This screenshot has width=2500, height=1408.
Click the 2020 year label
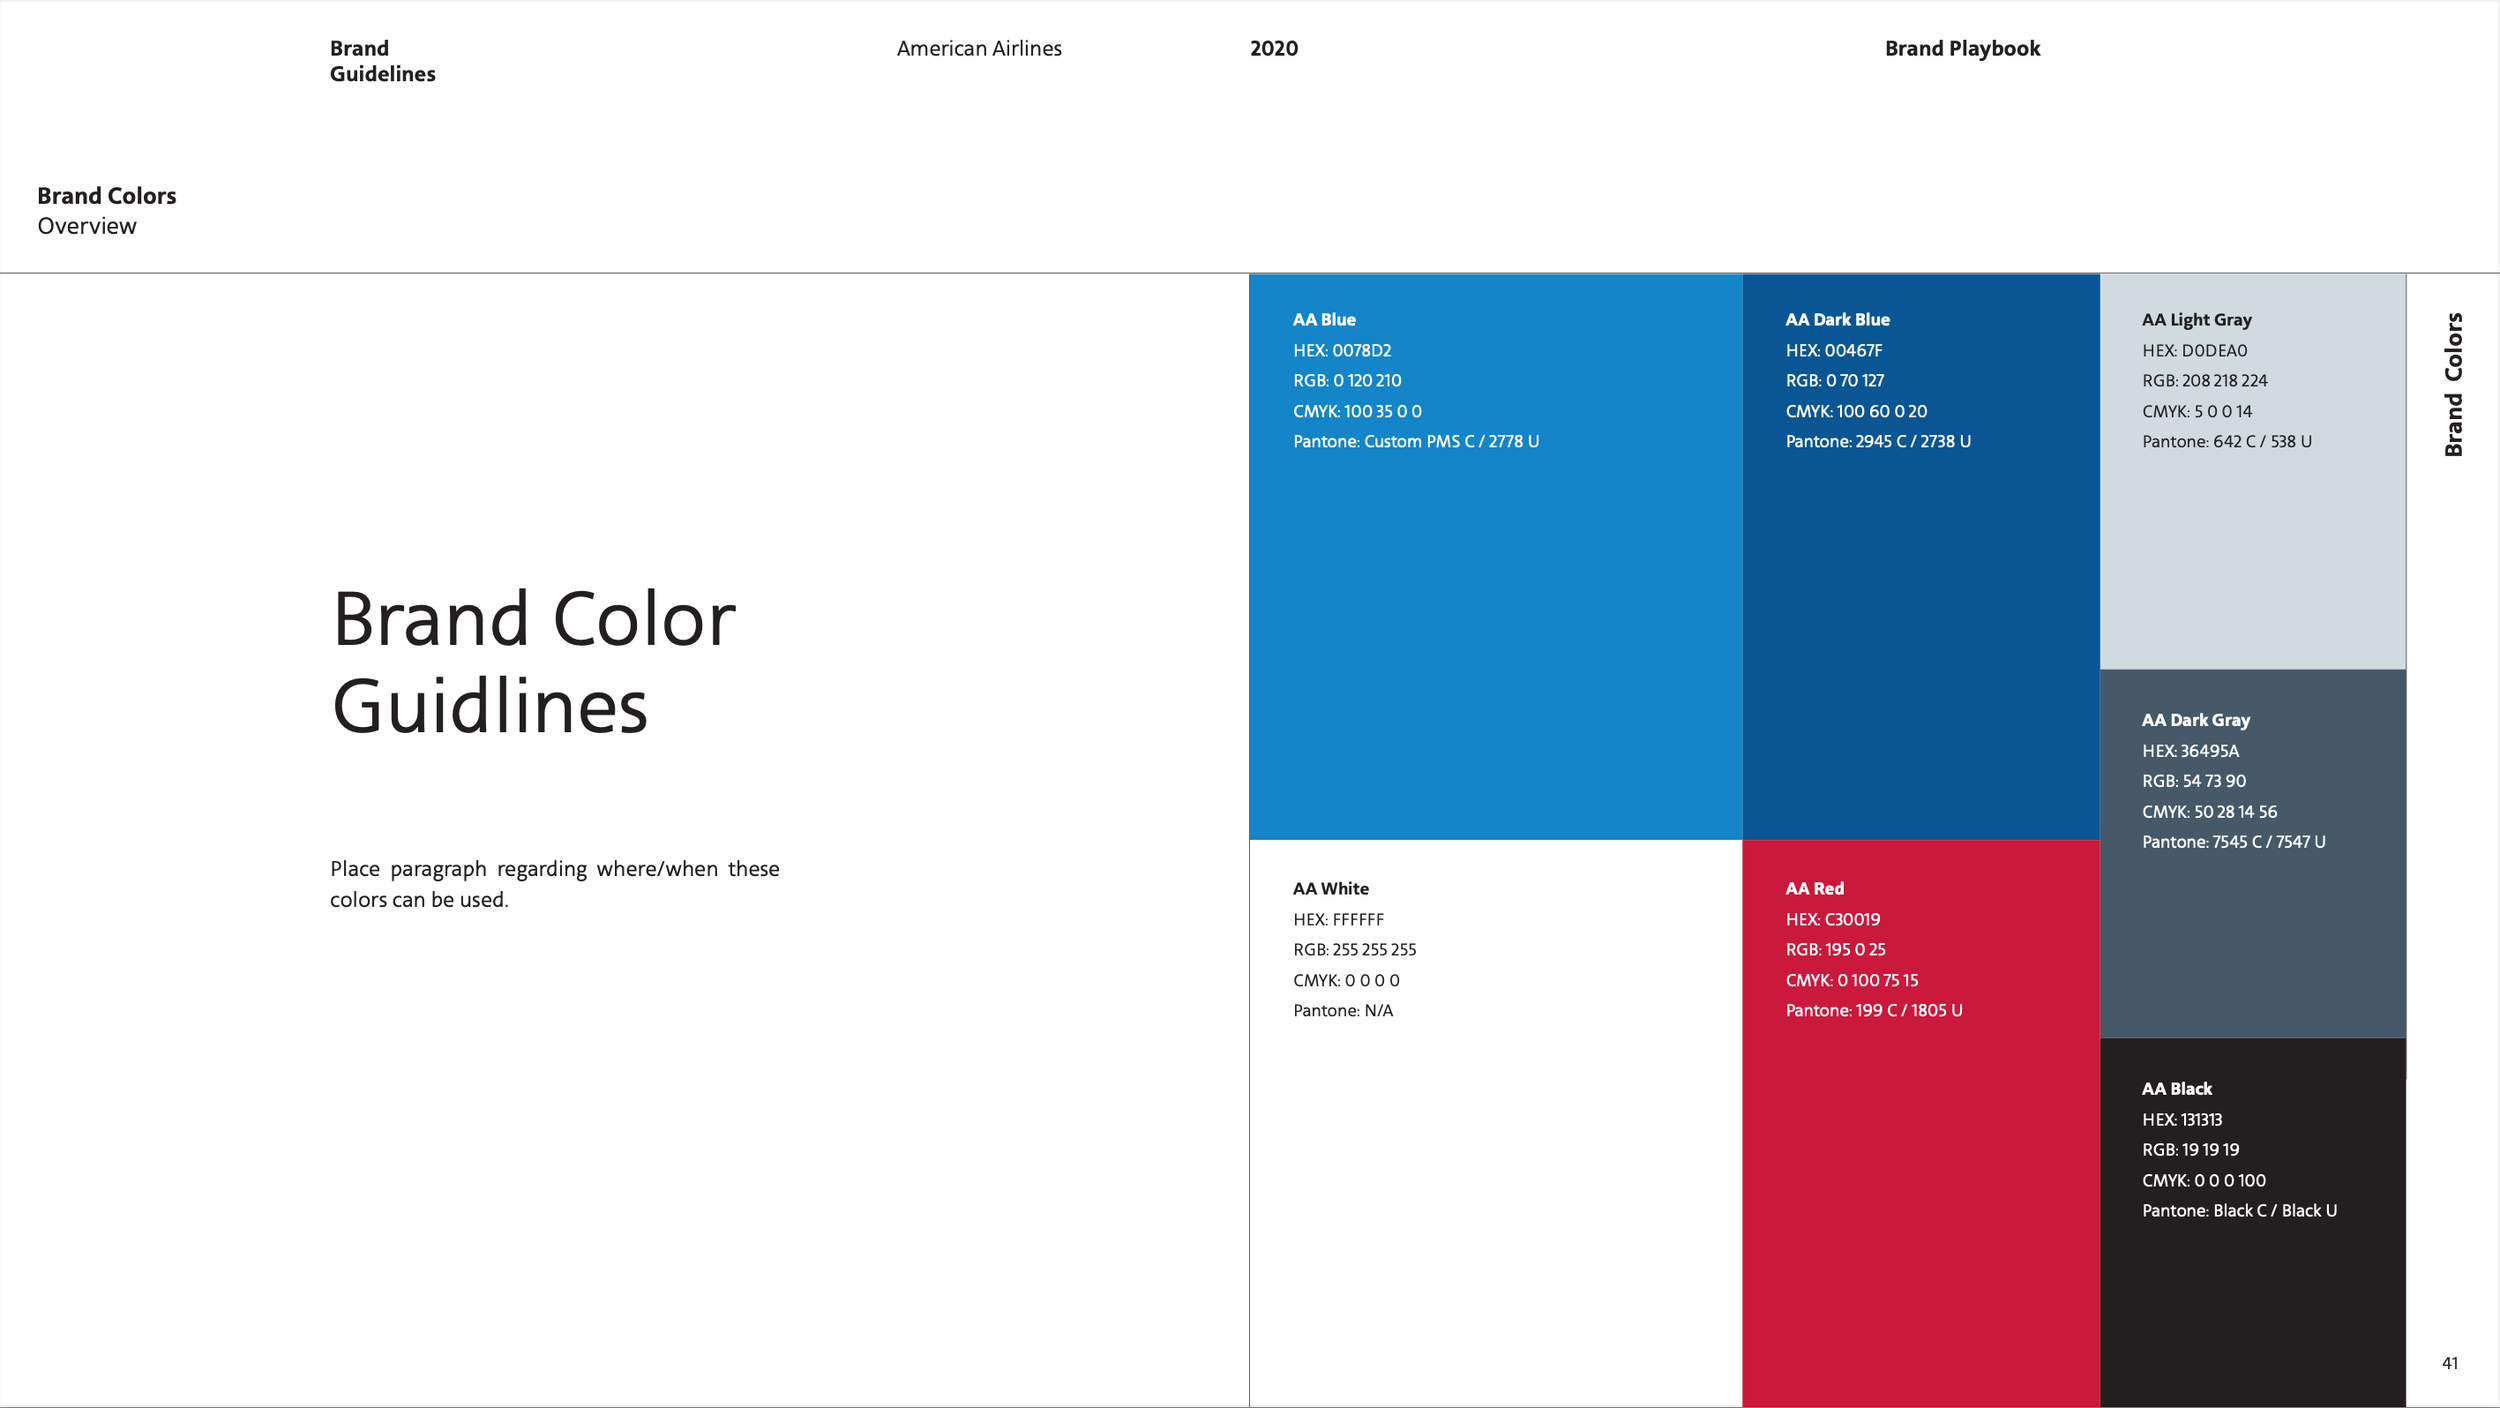pos(1273,49)
